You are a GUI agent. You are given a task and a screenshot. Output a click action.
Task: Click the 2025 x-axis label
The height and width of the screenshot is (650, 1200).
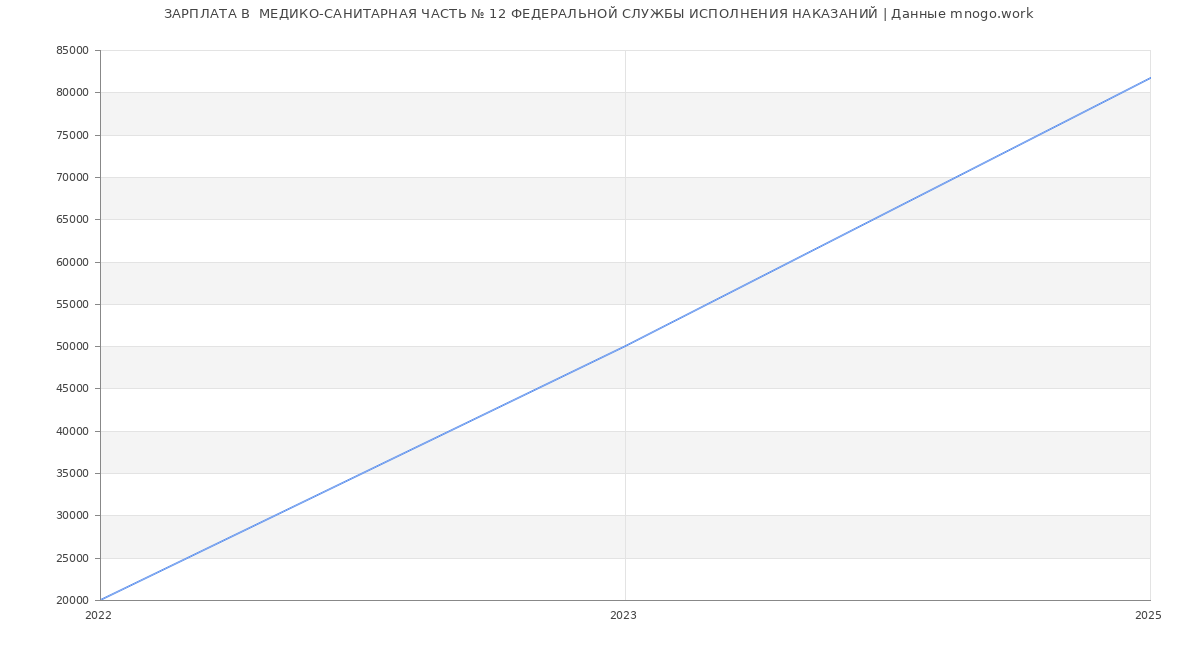coord(1148,616)
